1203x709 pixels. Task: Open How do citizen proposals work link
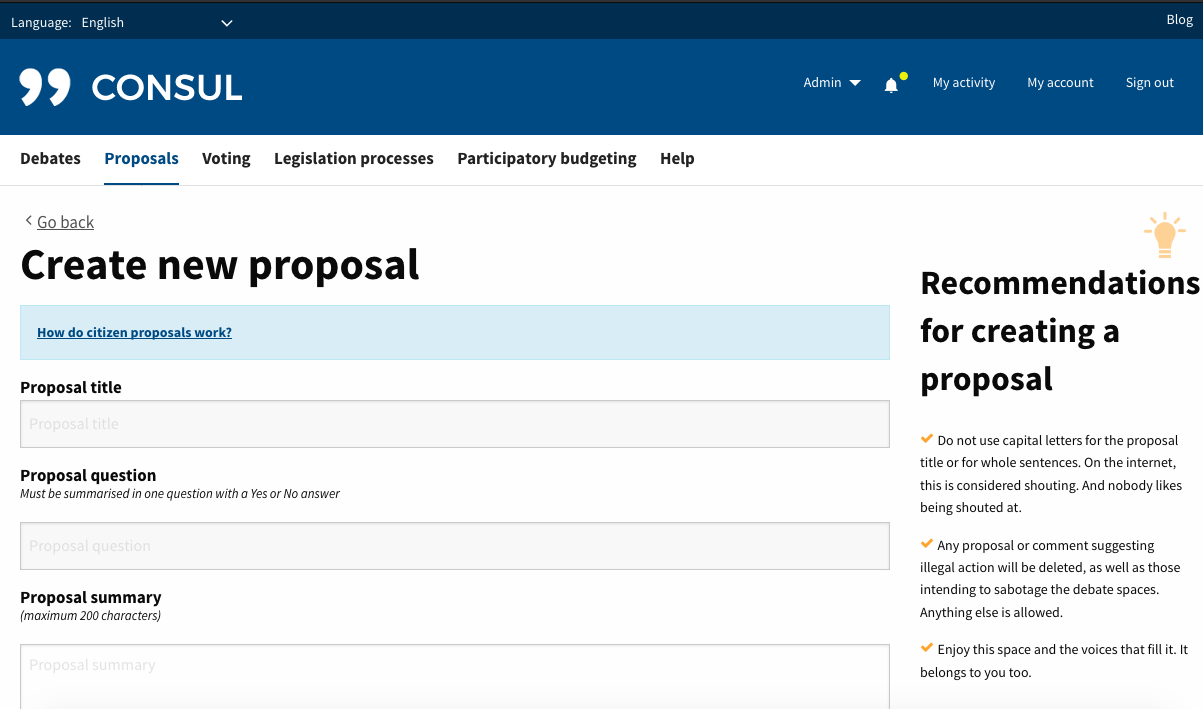click(134, 332)
